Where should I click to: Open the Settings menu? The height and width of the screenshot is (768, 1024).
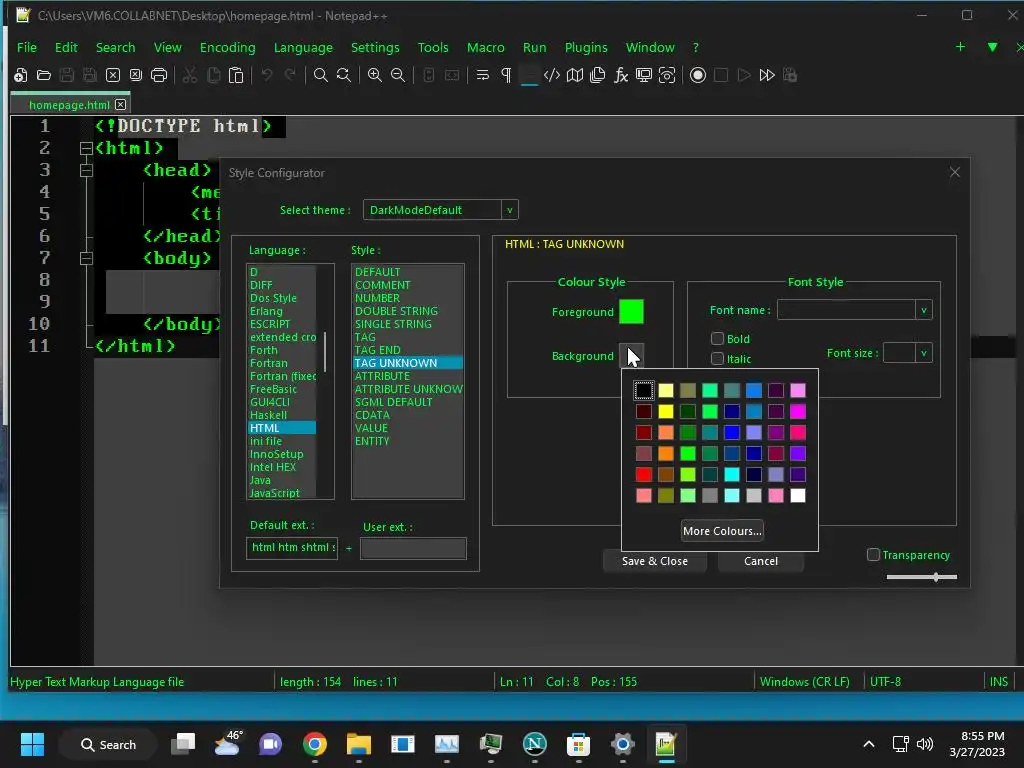coord(375,47)
